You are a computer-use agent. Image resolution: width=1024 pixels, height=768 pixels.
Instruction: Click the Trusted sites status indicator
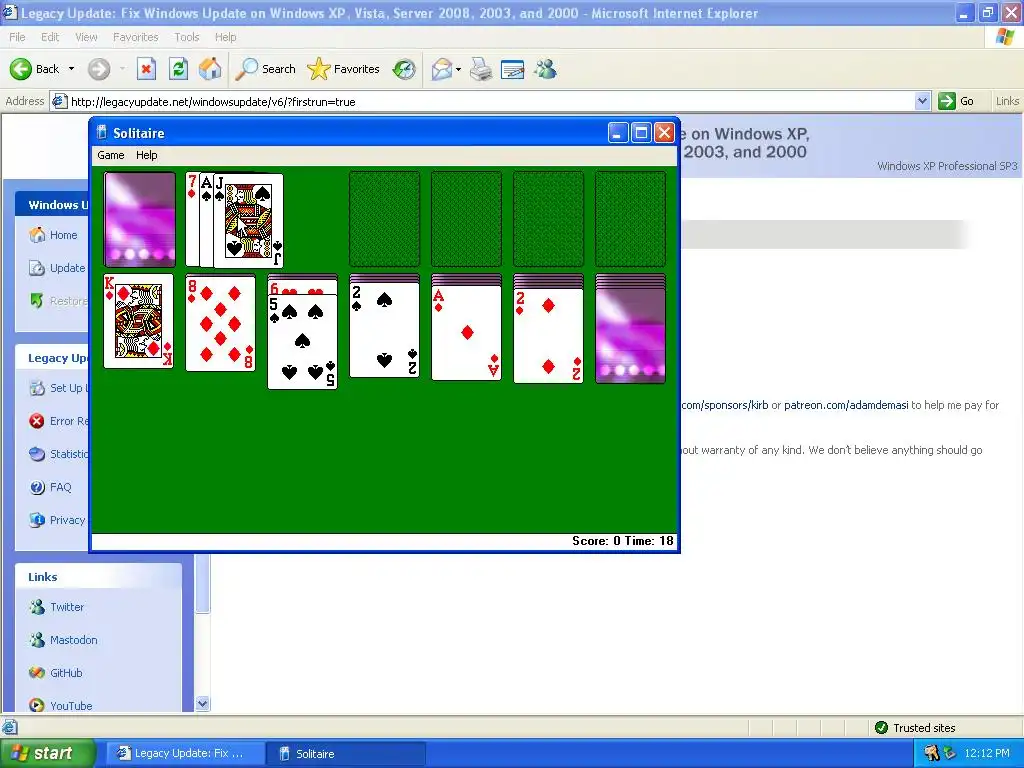[914, 728]
